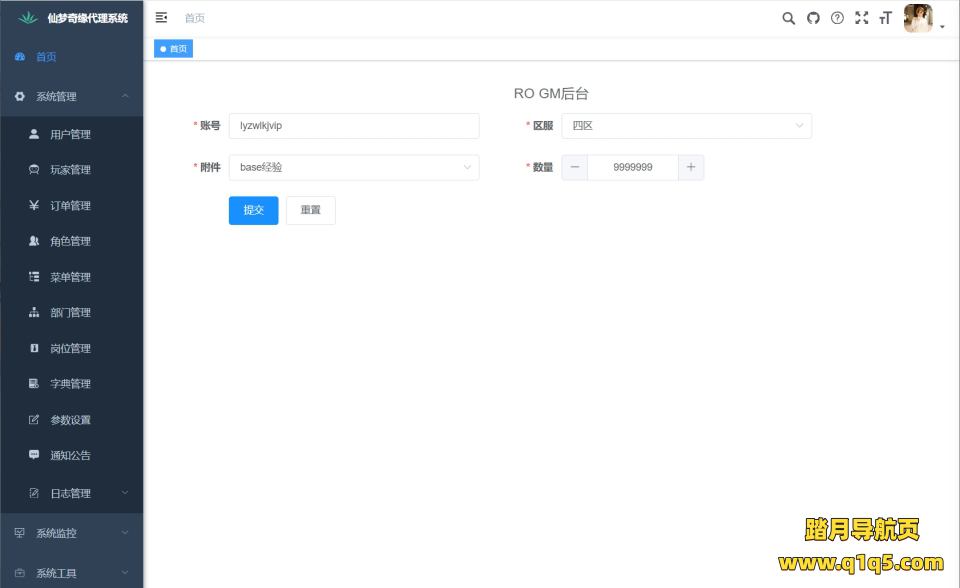This screenshot has height=588, width=960.
Task: Open the GitHub source link icon
Action: [x=813, y=18]
